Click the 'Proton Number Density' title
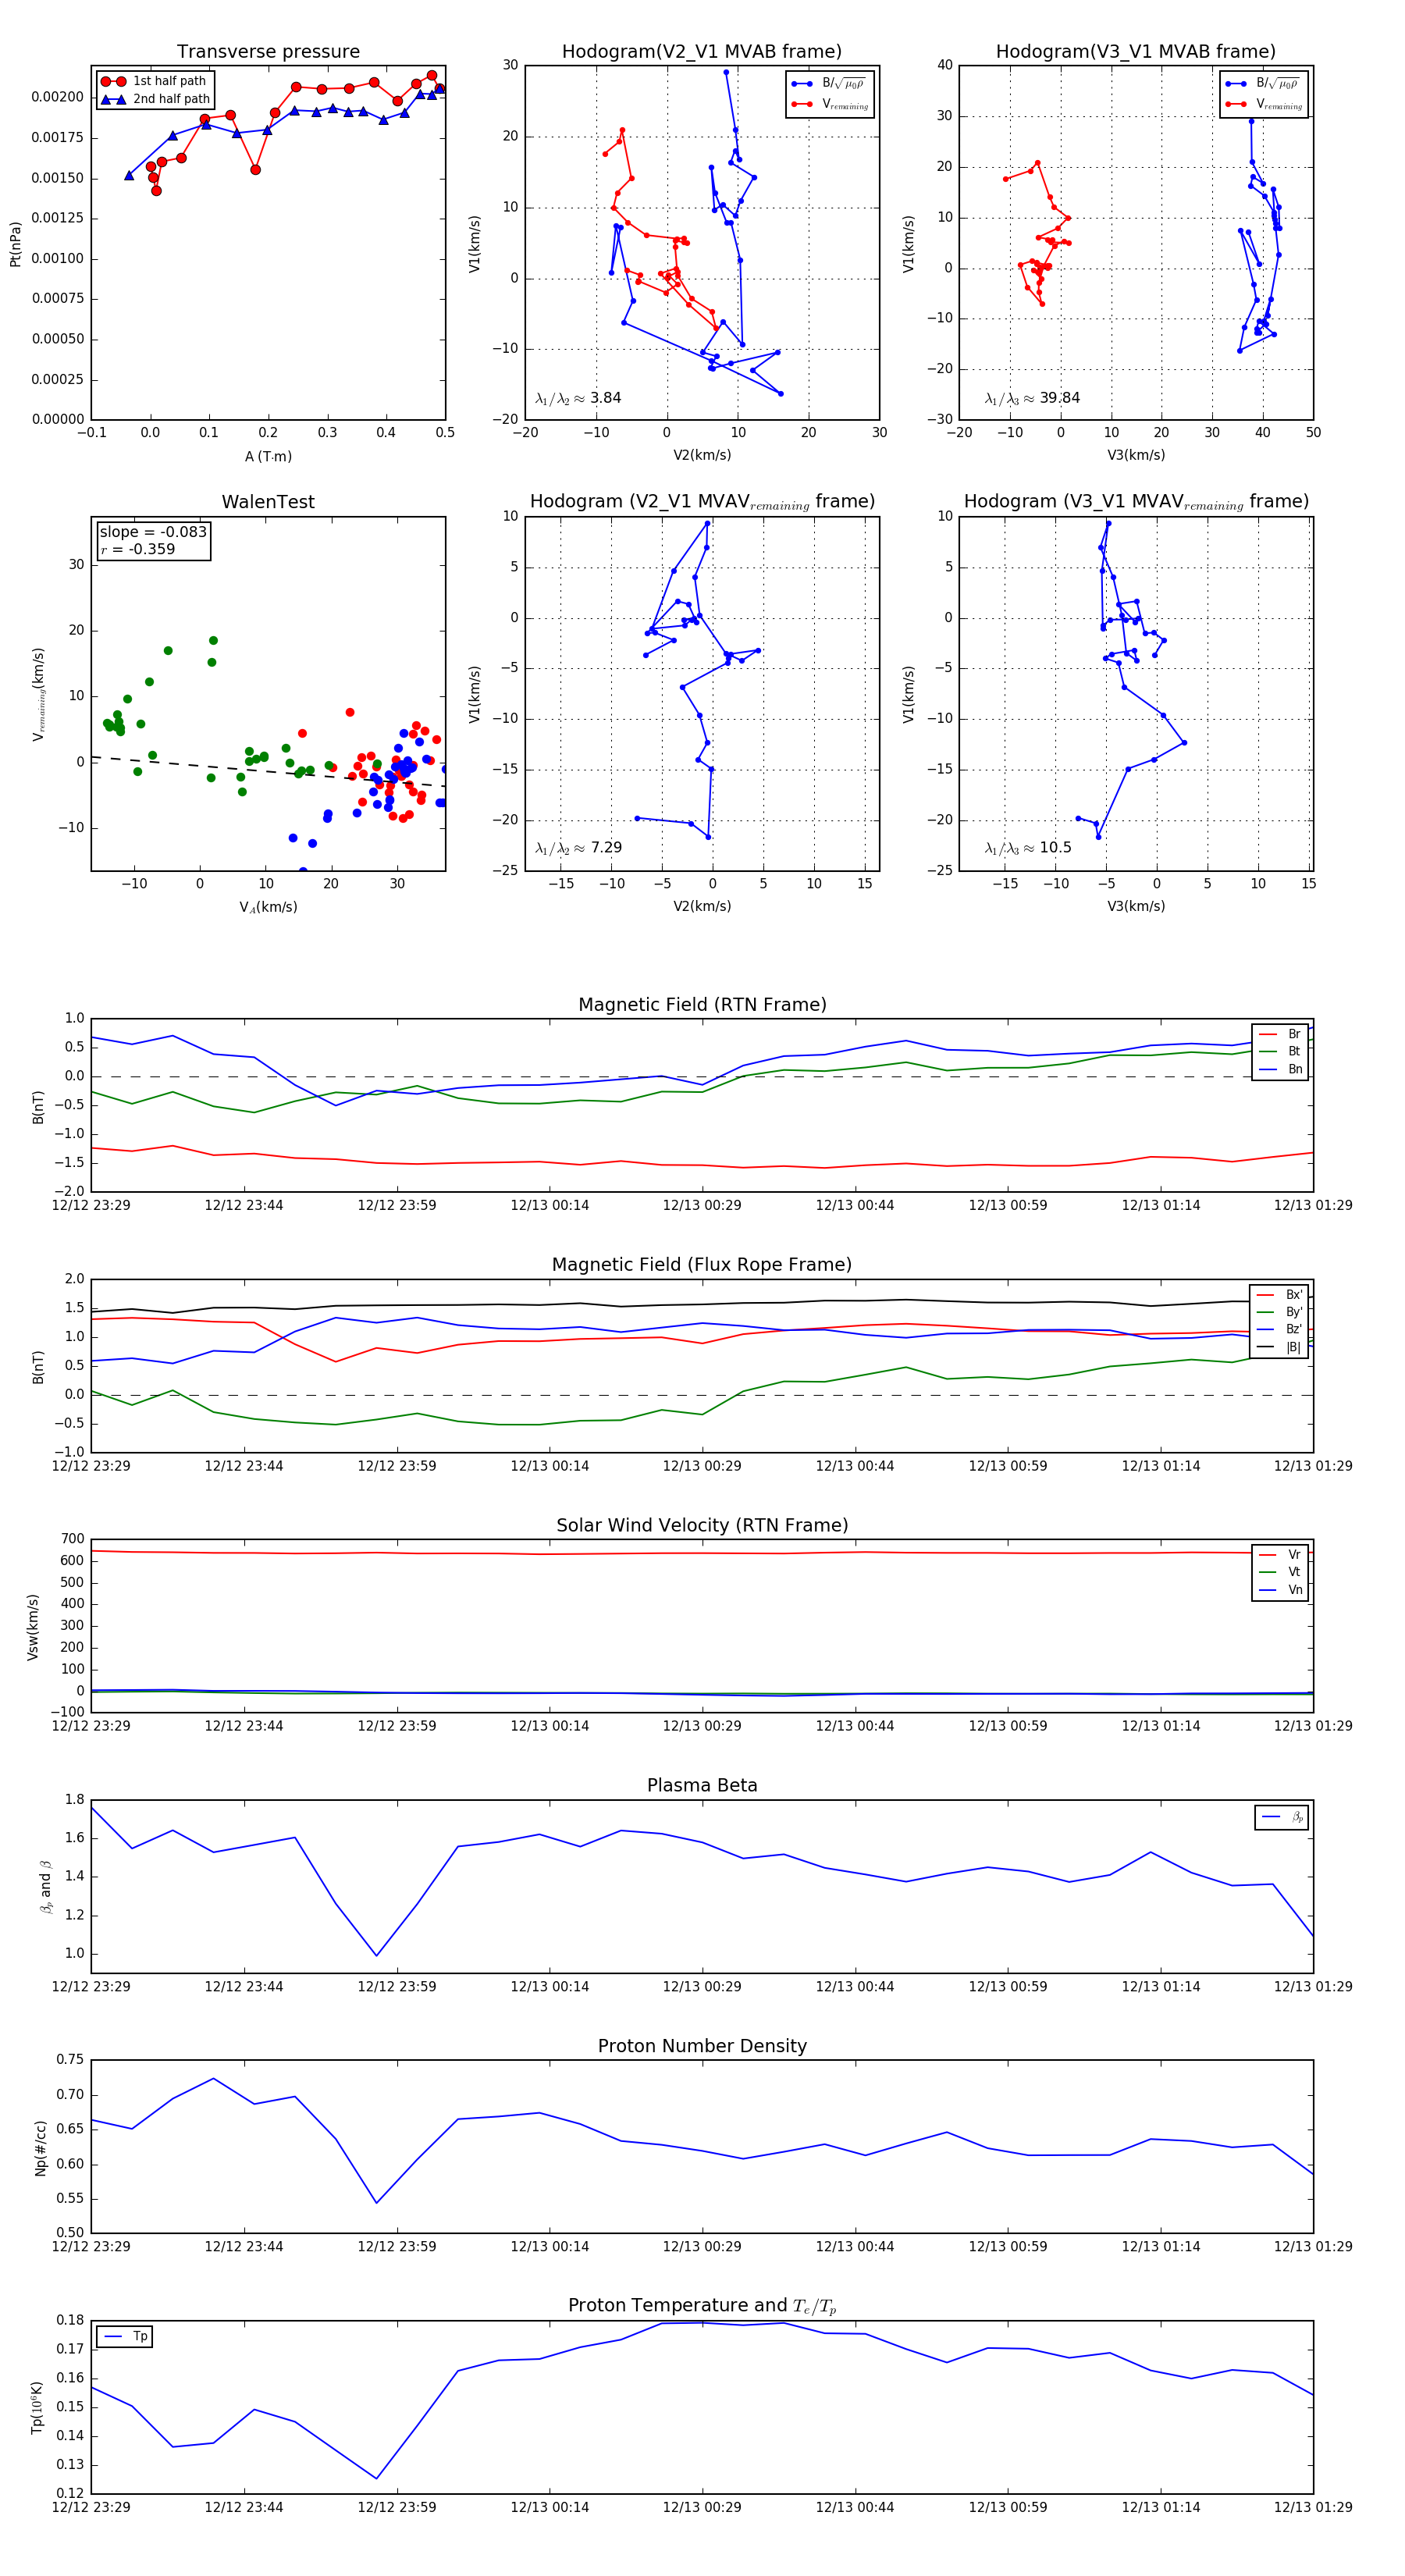This screenshot has height=2576, width=1405. point(702,2046)
